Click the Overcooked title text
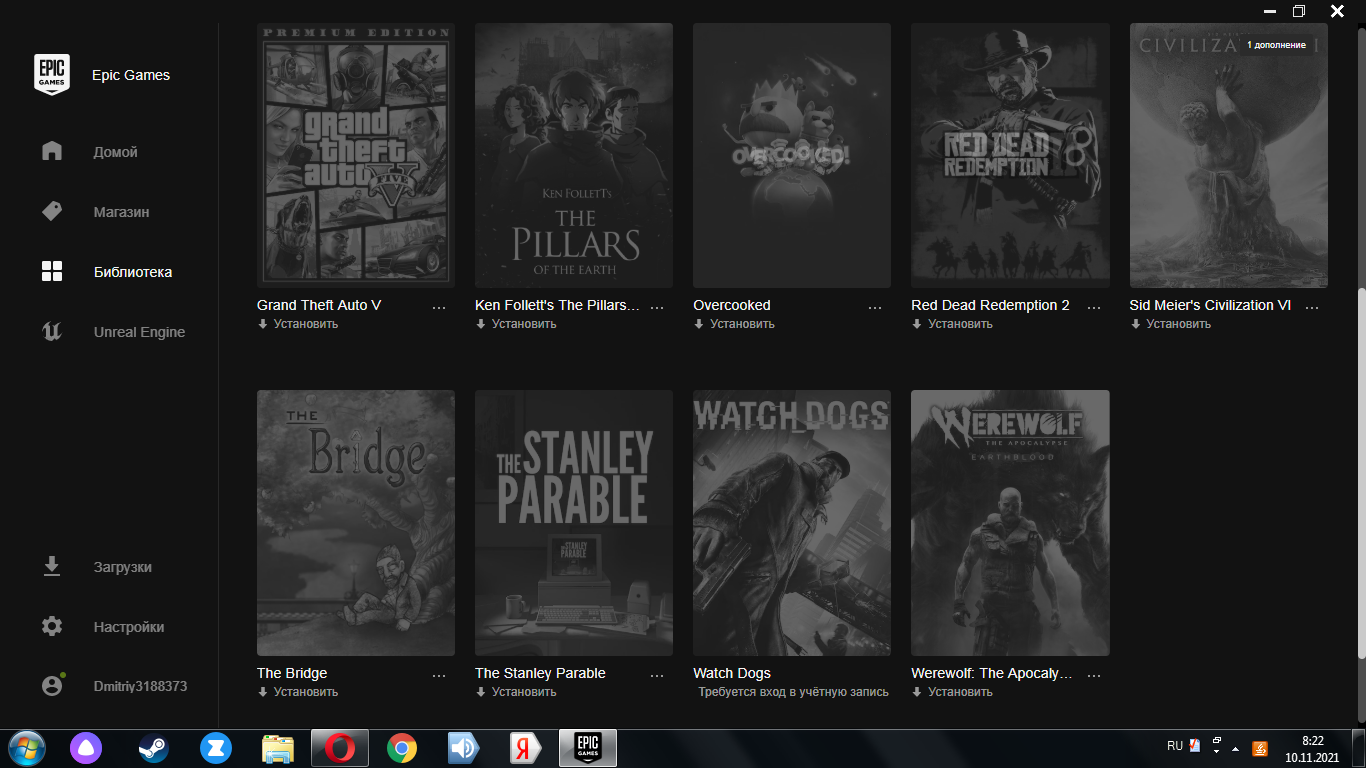This screenshot has height=768, width=1366. point(732,305)
